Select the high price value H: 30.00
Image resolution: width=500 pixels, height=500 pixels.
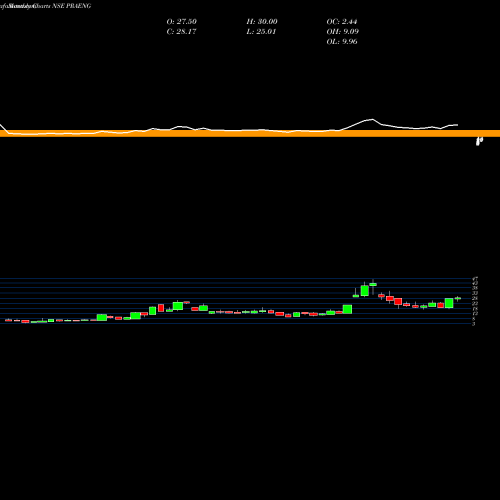[x=262, y=22]
